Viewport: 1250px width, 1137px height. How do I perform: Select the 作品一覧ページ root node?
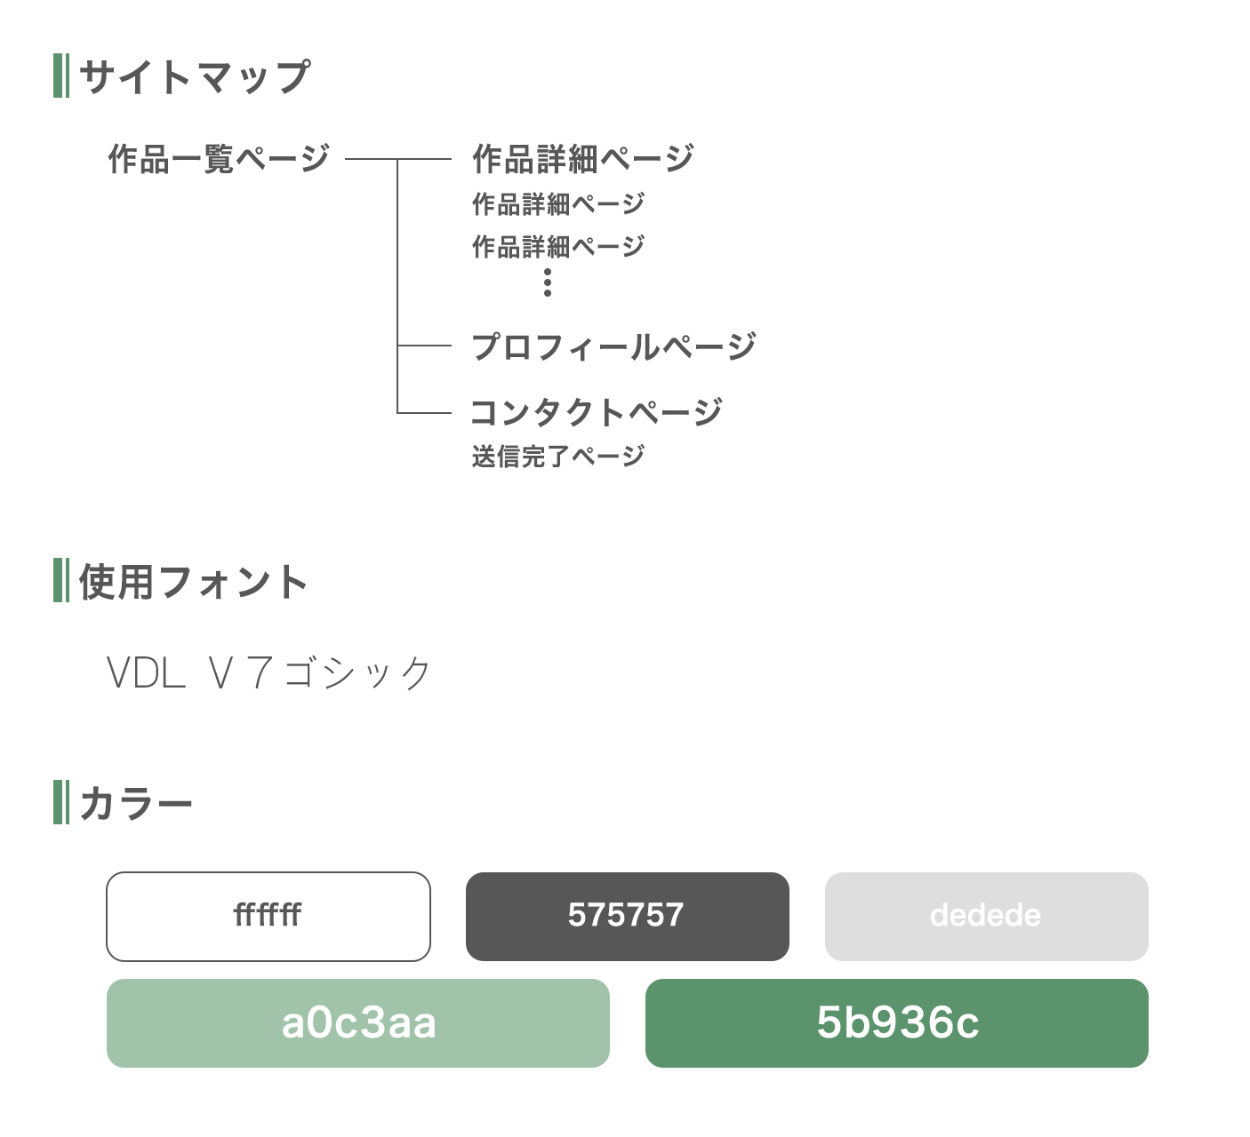pyautogui.click(x=218, y=158)
